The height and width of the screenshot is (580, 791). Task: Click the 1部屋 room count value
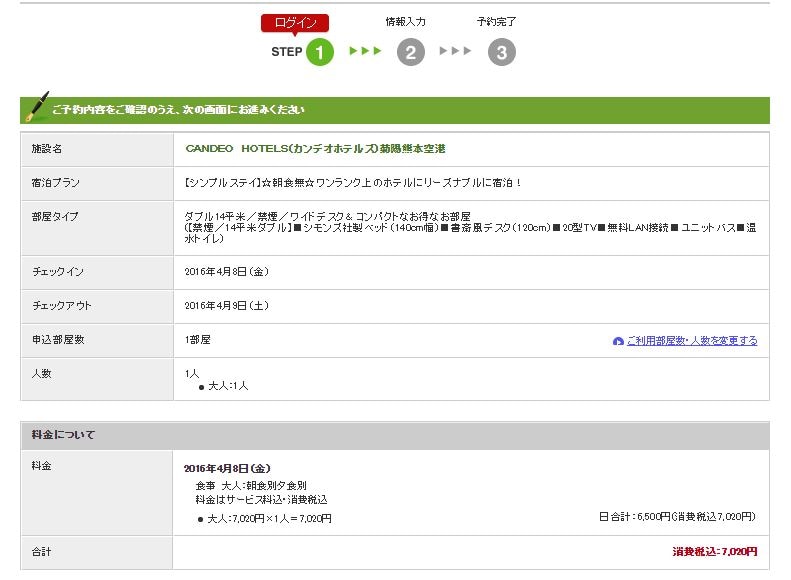click(x=198, y=340)
